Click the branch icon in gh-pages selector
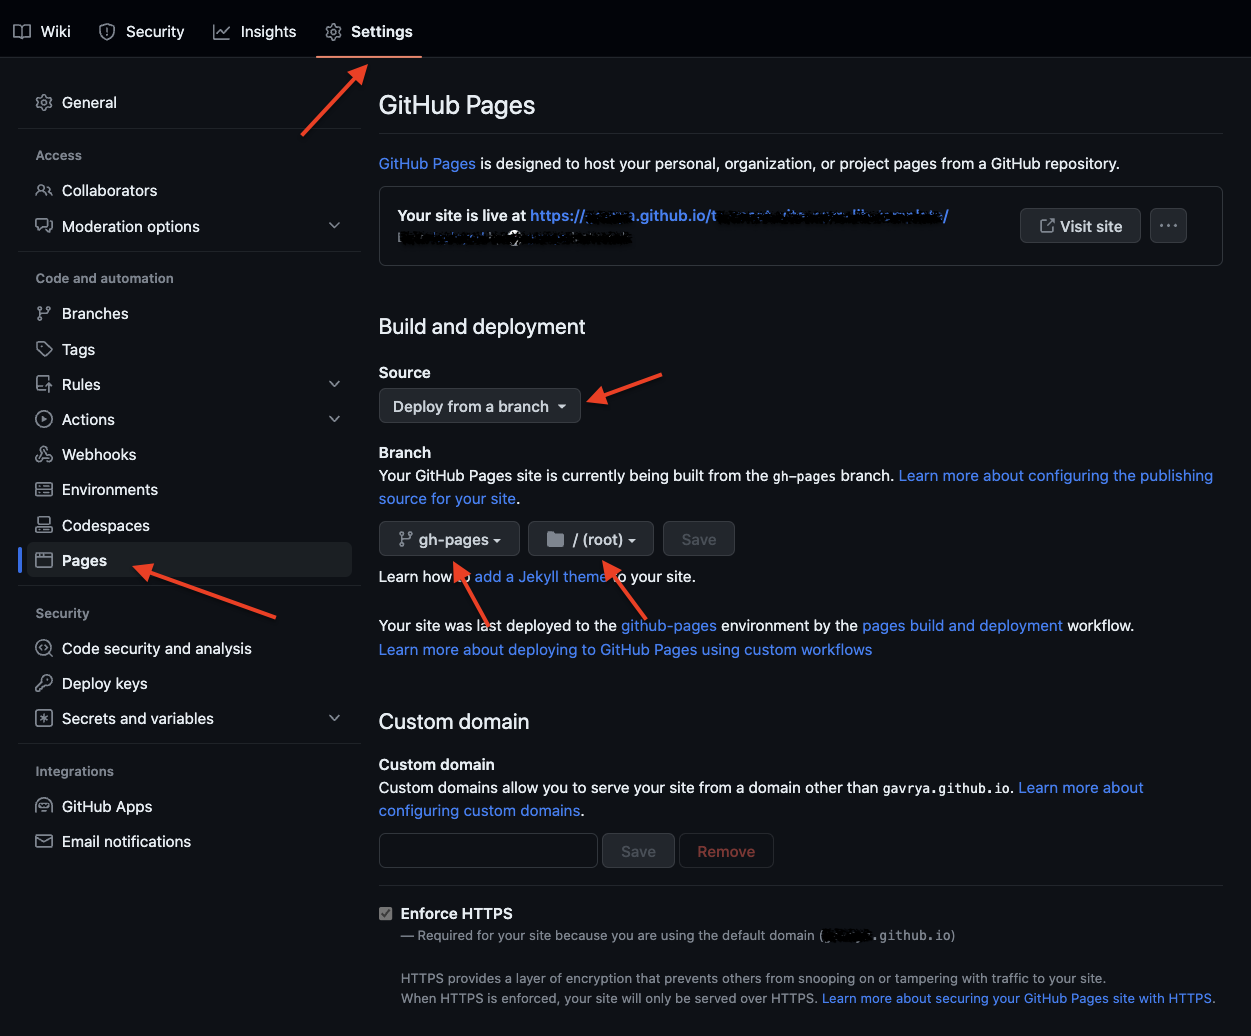1251x1036 pixels. [405, 539]
